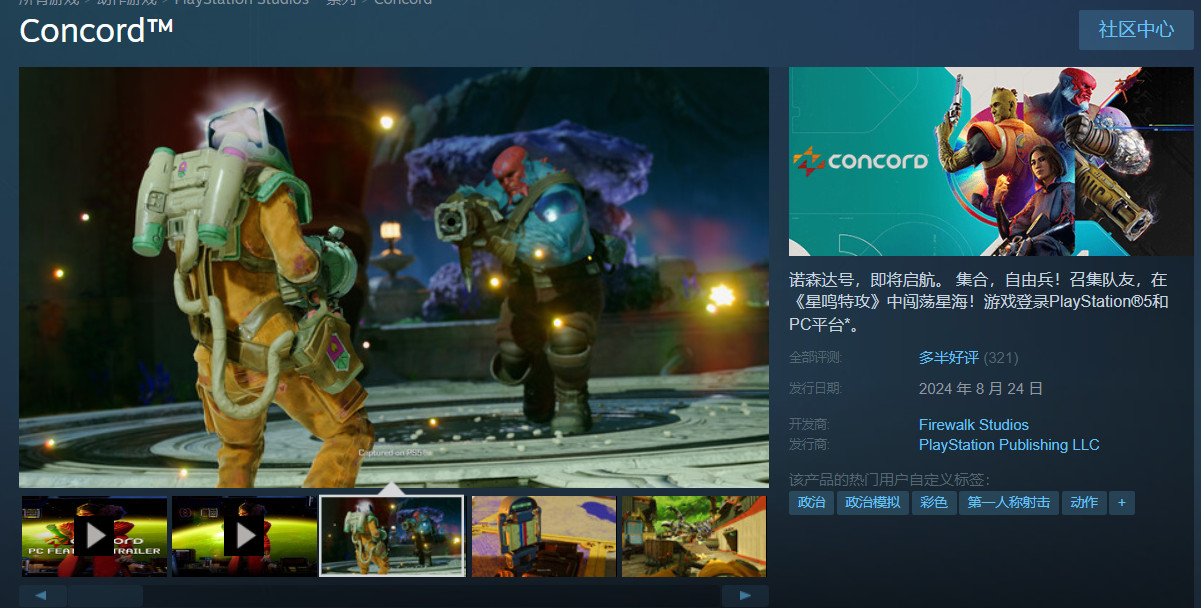This screenshot has height=608, width=1201.
Task: Click the Concord™ game title heading
Action: point(97,30)
